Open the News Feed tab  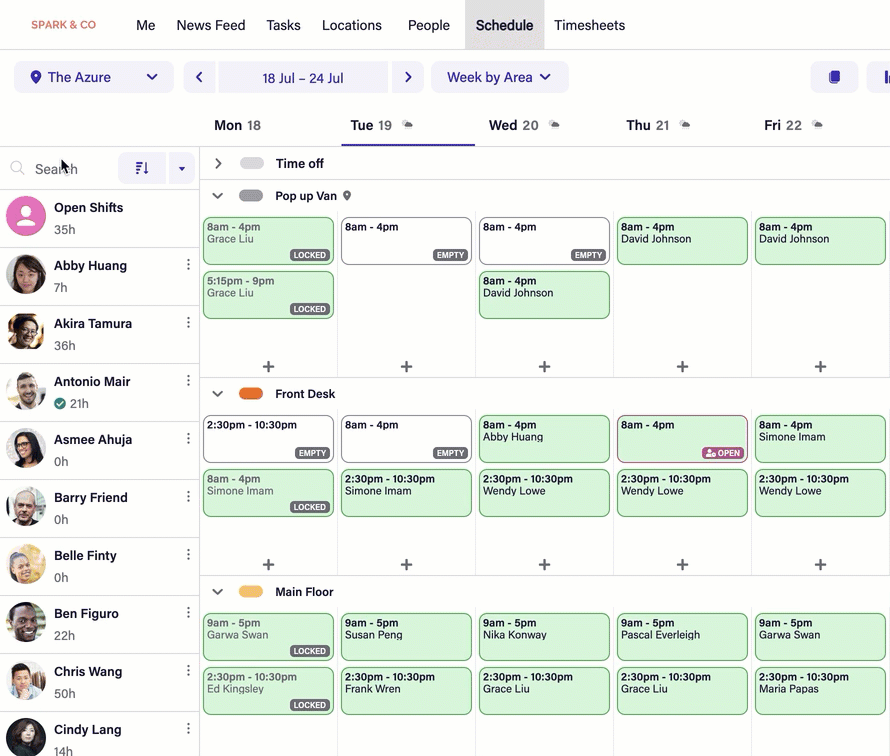pyautogui.click(x=211, y=25)
